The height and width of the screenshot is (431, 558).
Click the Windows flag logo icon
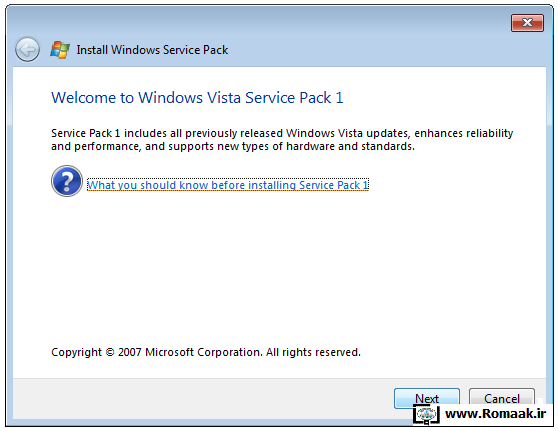pos(60,50)
